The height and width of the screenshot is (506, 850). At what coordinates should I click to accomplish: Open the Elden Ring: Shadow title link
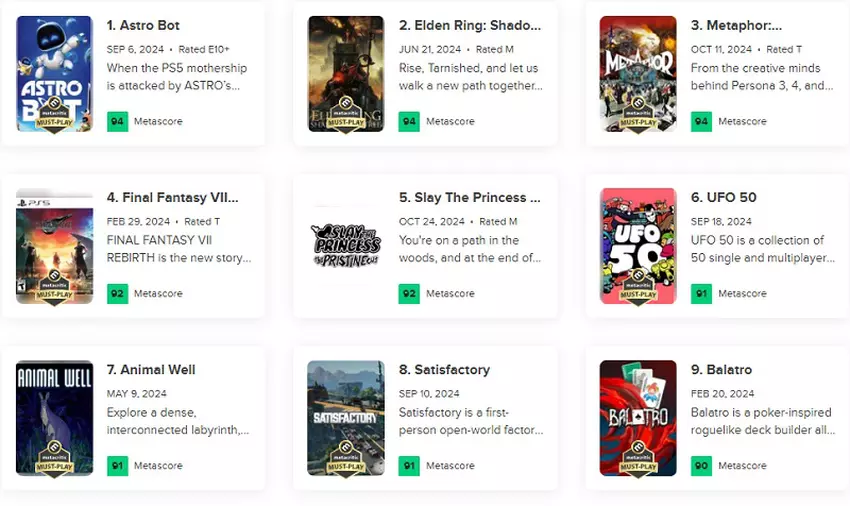click(x=470, y=25)
